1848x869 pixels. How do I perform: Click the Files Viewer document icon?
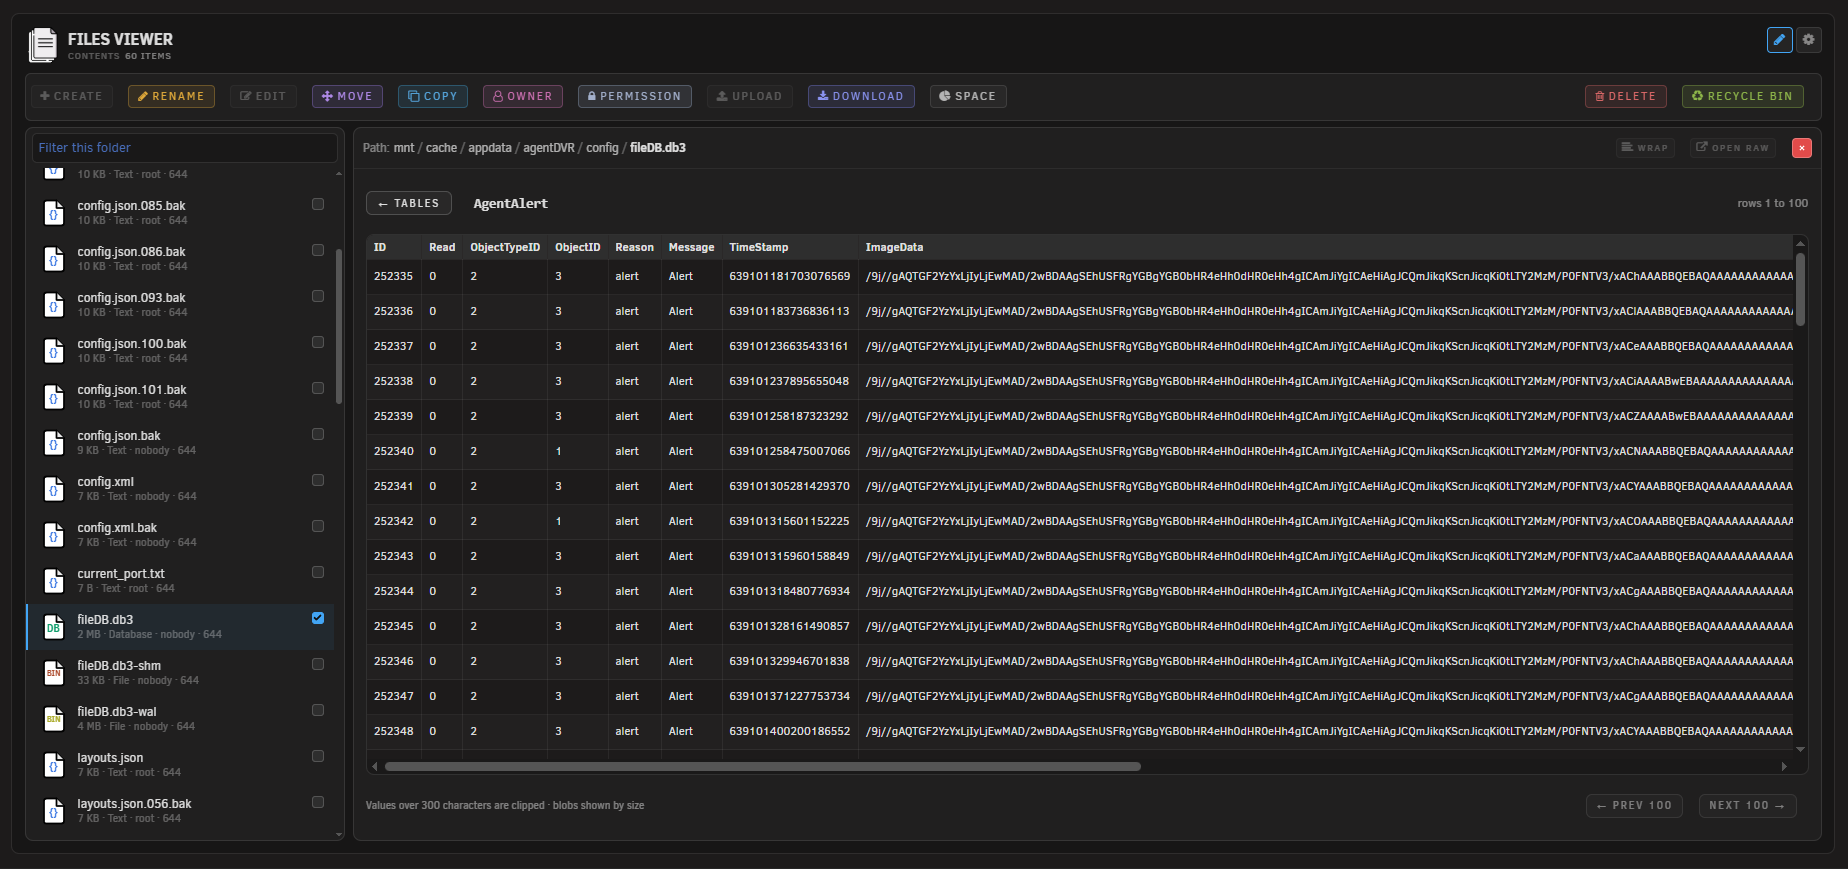(43, 45)
